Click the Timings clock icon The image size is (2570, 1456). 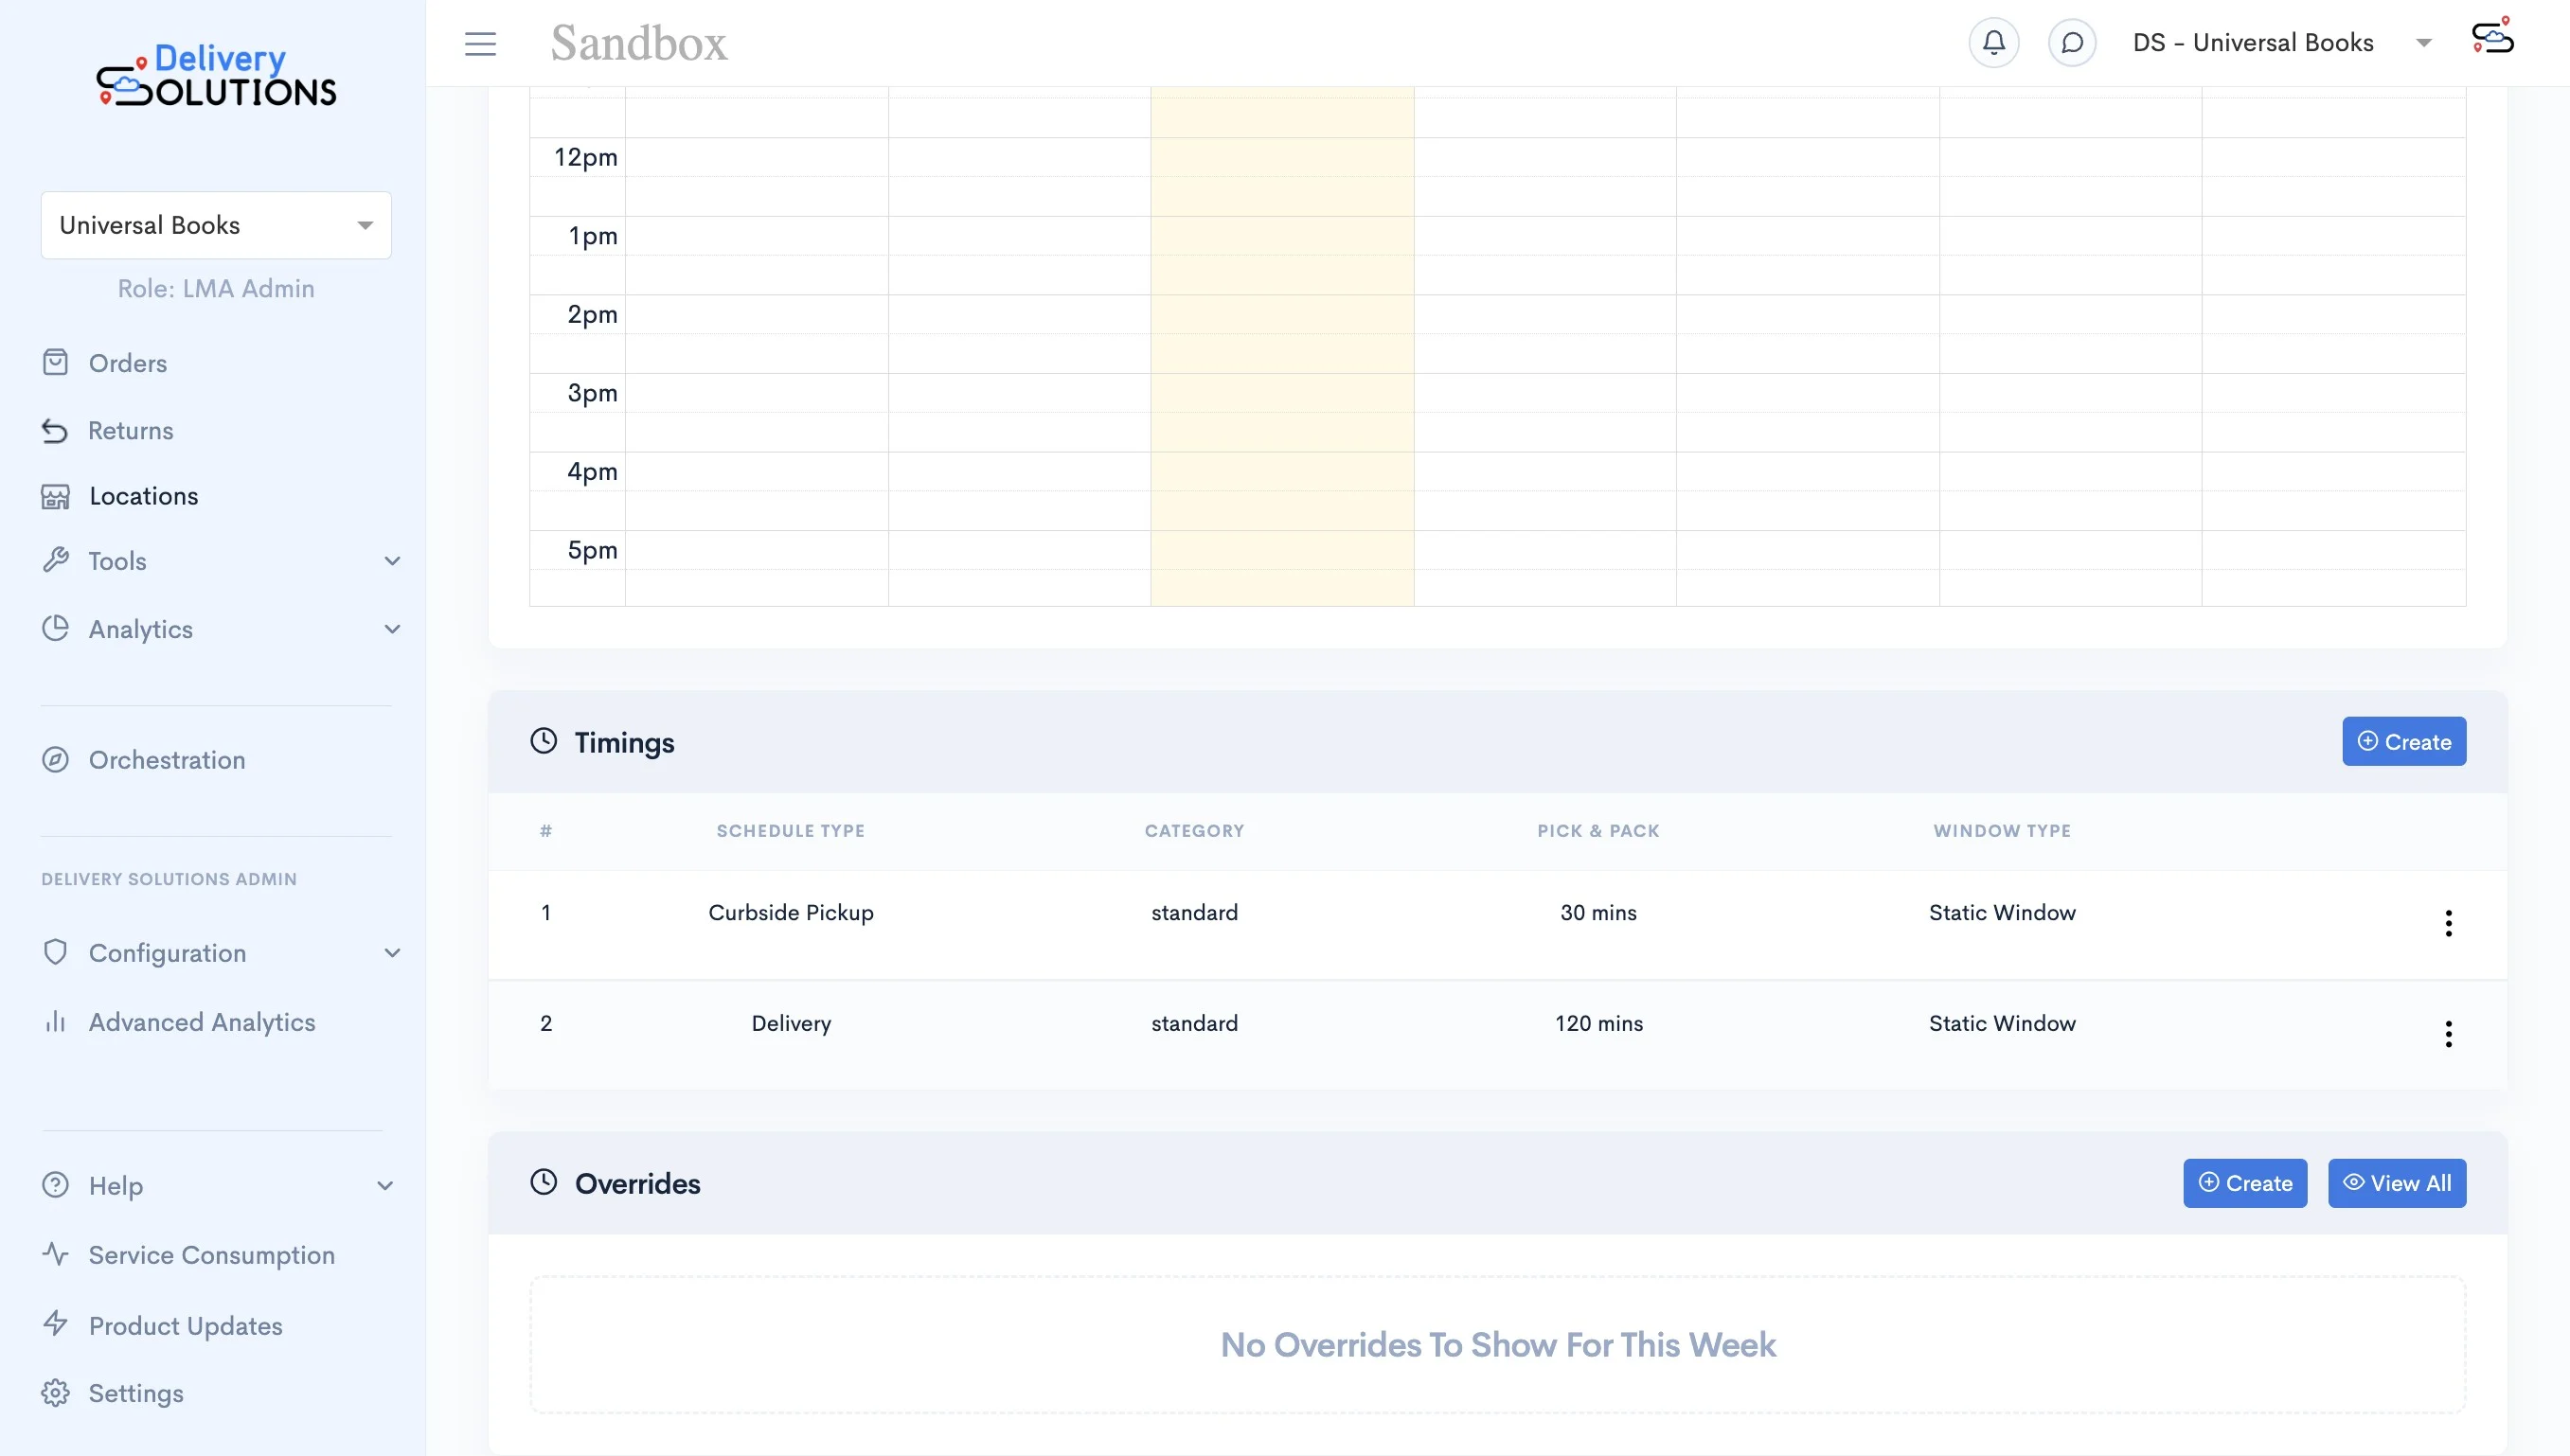tap(543, 741)
